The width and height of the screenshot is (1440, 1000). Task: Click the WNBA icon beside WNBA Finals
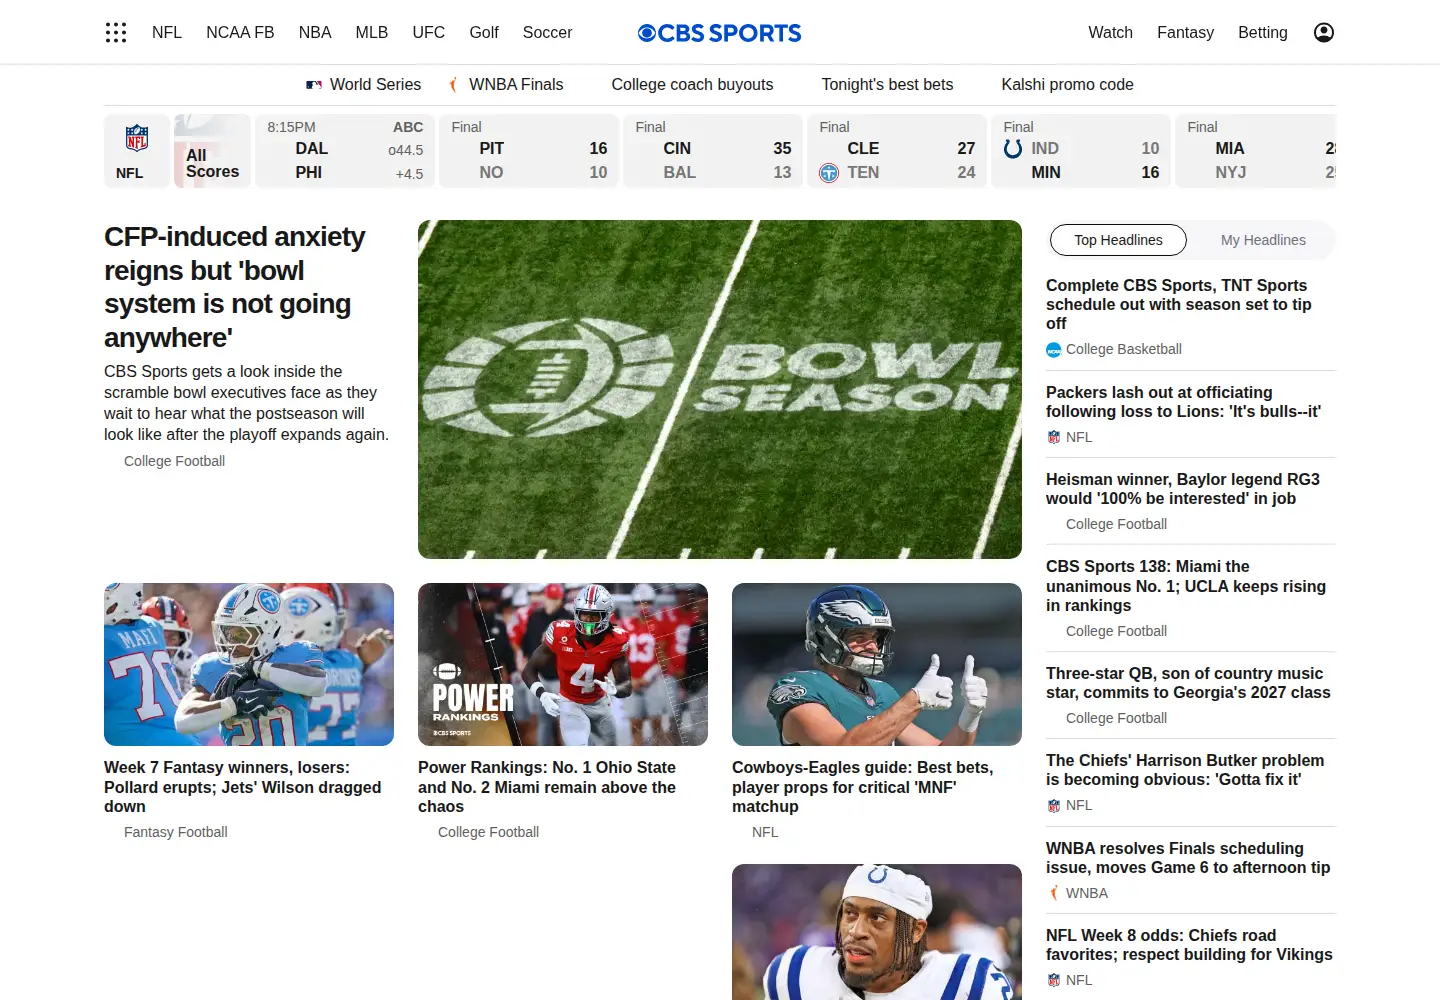pyautogui.click(x=454, y=85)
